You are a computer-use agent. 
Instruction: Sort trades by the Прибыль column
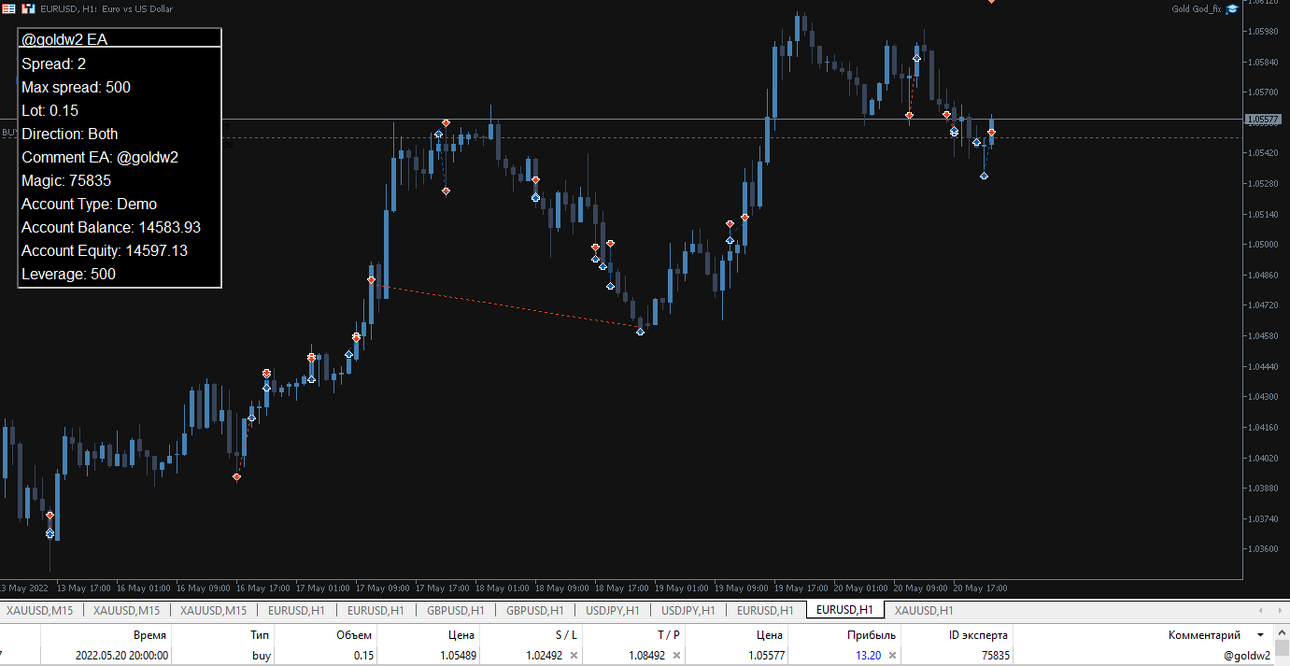coord(871,635)
